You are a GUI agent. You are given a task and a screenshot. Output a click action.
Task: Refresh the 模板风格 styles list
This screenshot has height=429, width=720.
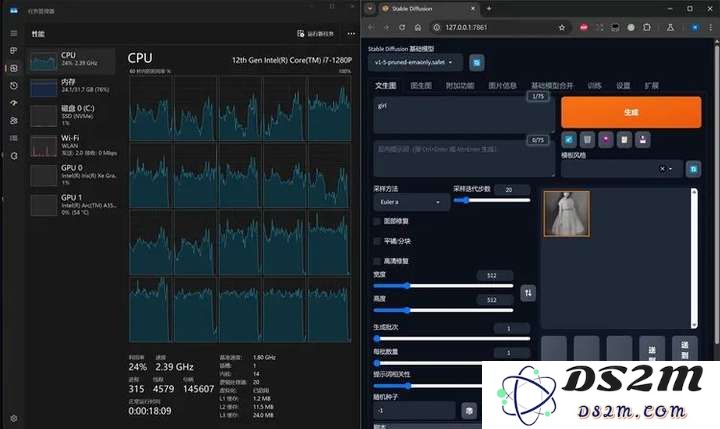[x=693, y=169]
